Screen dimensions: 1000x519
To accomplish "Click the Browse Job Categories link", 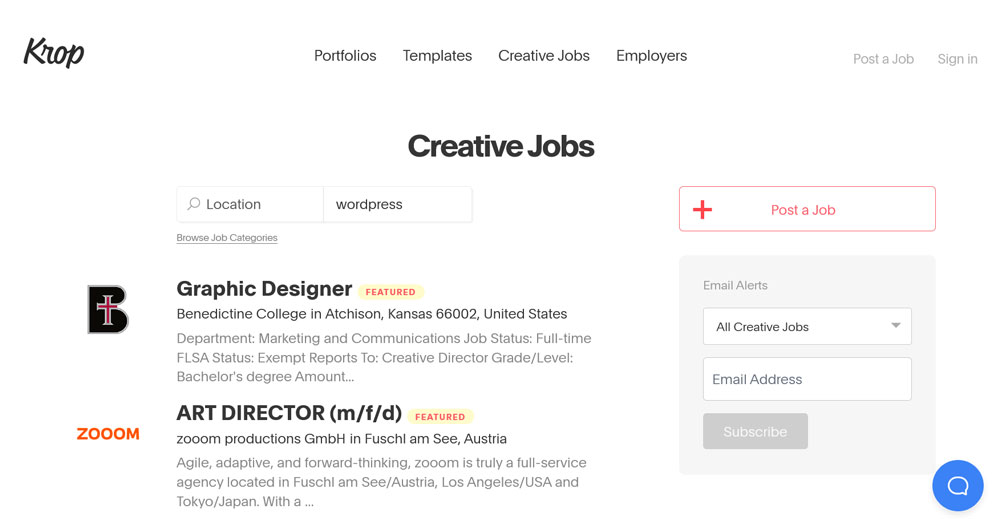I will point(227,238).
